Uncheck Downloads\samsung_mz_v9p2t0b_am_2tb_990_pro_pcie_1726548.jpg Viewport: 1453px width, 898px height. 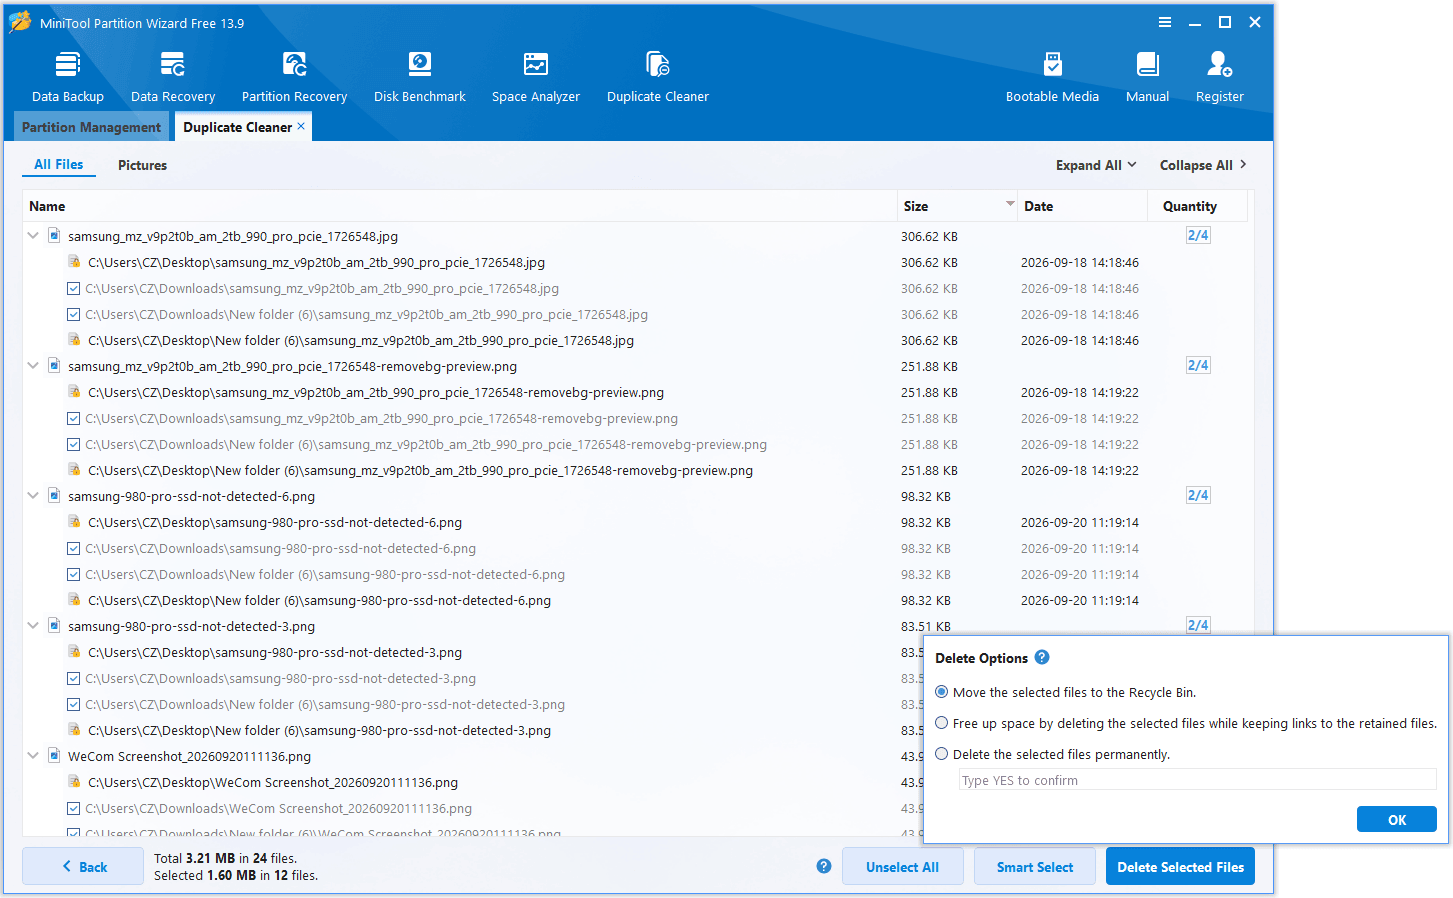73,288
